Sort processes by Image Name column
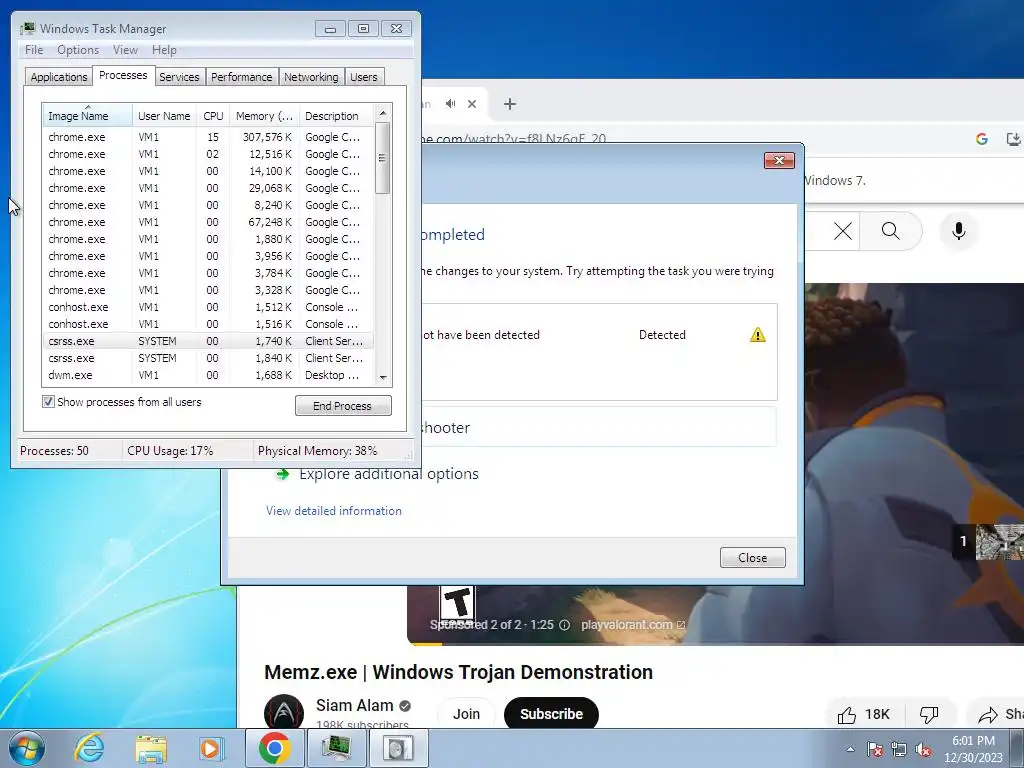This screenshot has height=768, width=1024. click(88, 116)
